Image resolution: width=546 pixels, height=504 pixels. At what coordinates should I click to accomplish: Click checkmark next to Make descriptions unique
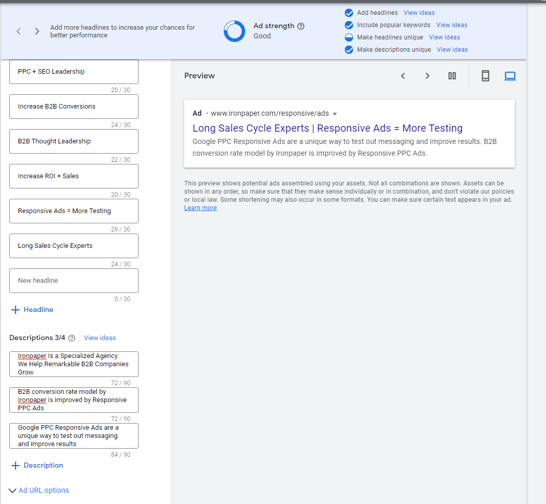click(x=349, y=50)
